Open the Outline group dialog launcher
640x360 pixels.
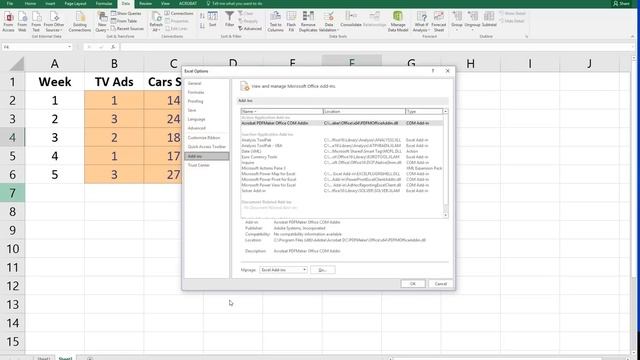click(527, 37)
